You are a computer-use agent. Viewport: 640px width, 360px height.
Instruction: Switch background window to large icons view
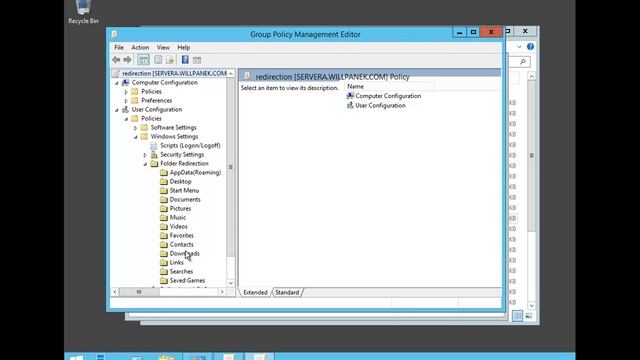[x=529, y=316]
